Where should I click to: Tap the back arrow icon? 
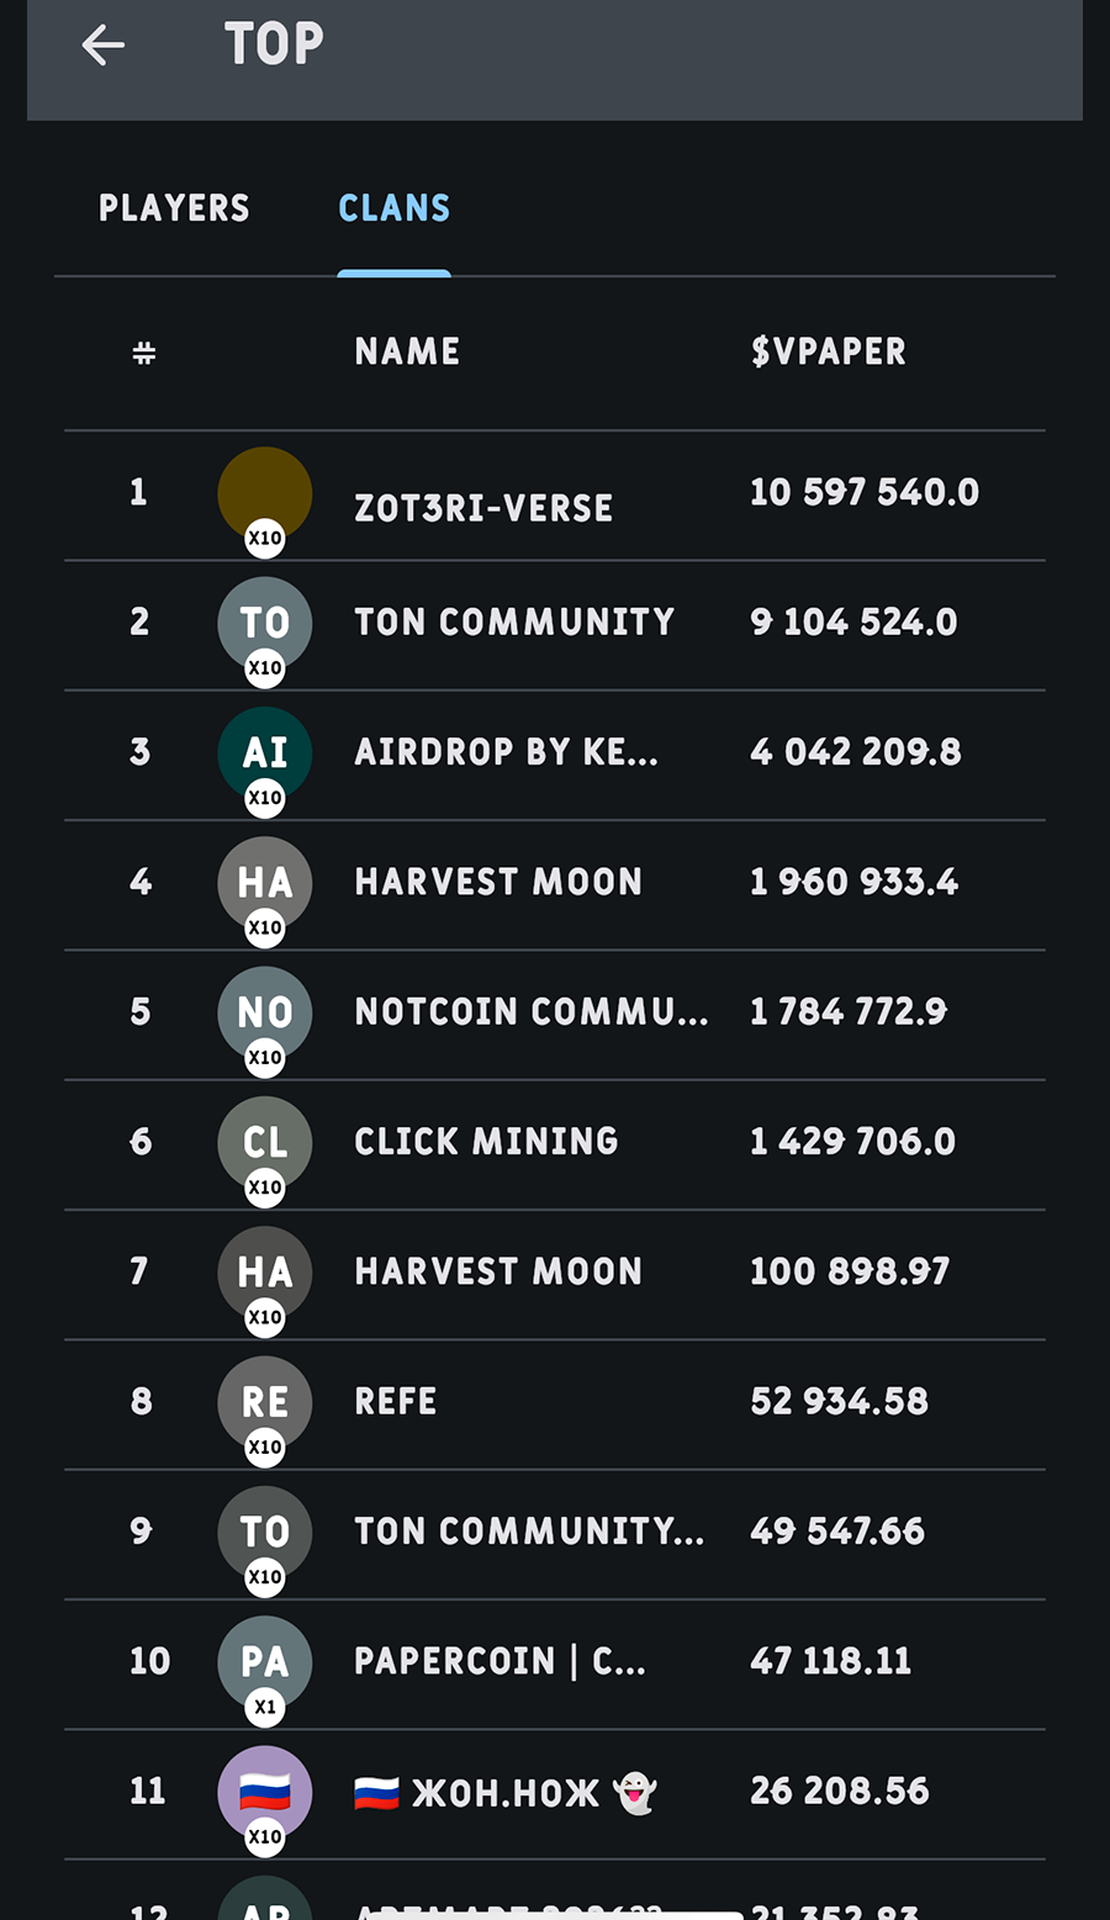103,45
